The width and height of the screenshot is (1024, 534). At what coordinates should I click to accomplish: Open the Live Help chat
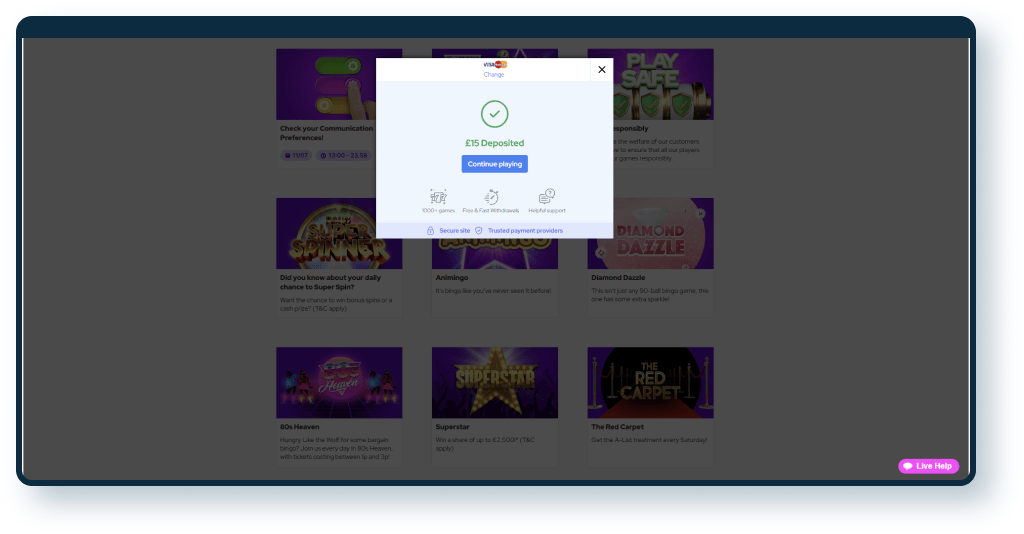point(928,466)
